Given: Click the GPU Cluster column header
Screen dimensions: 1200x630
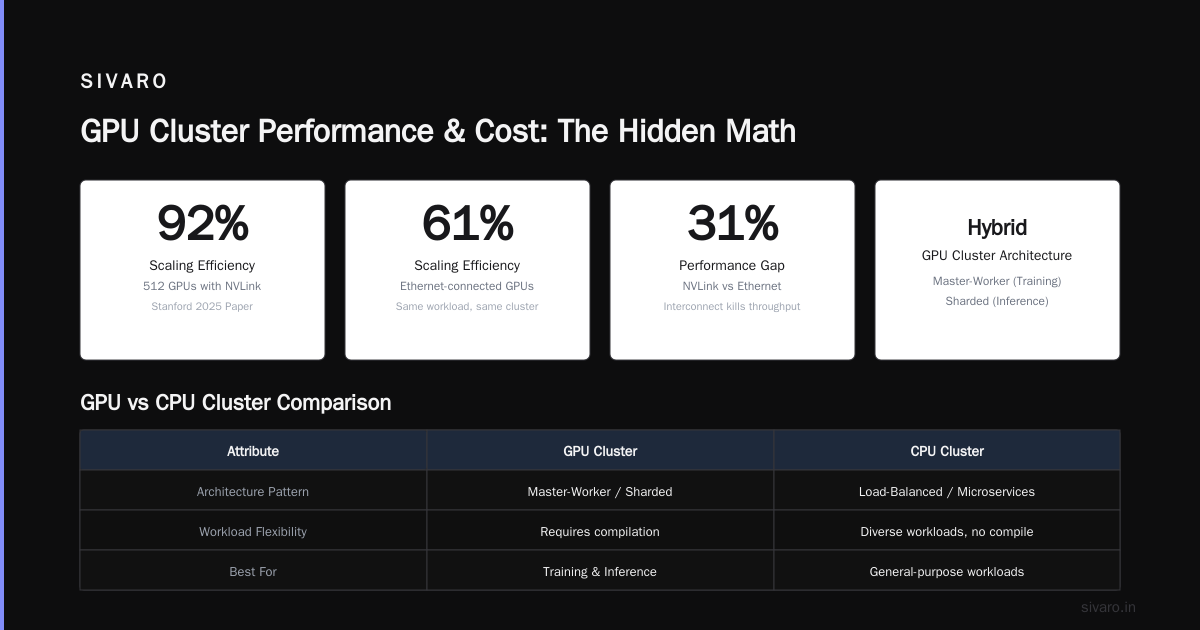Looking at the screenshot, I should 600,451.
